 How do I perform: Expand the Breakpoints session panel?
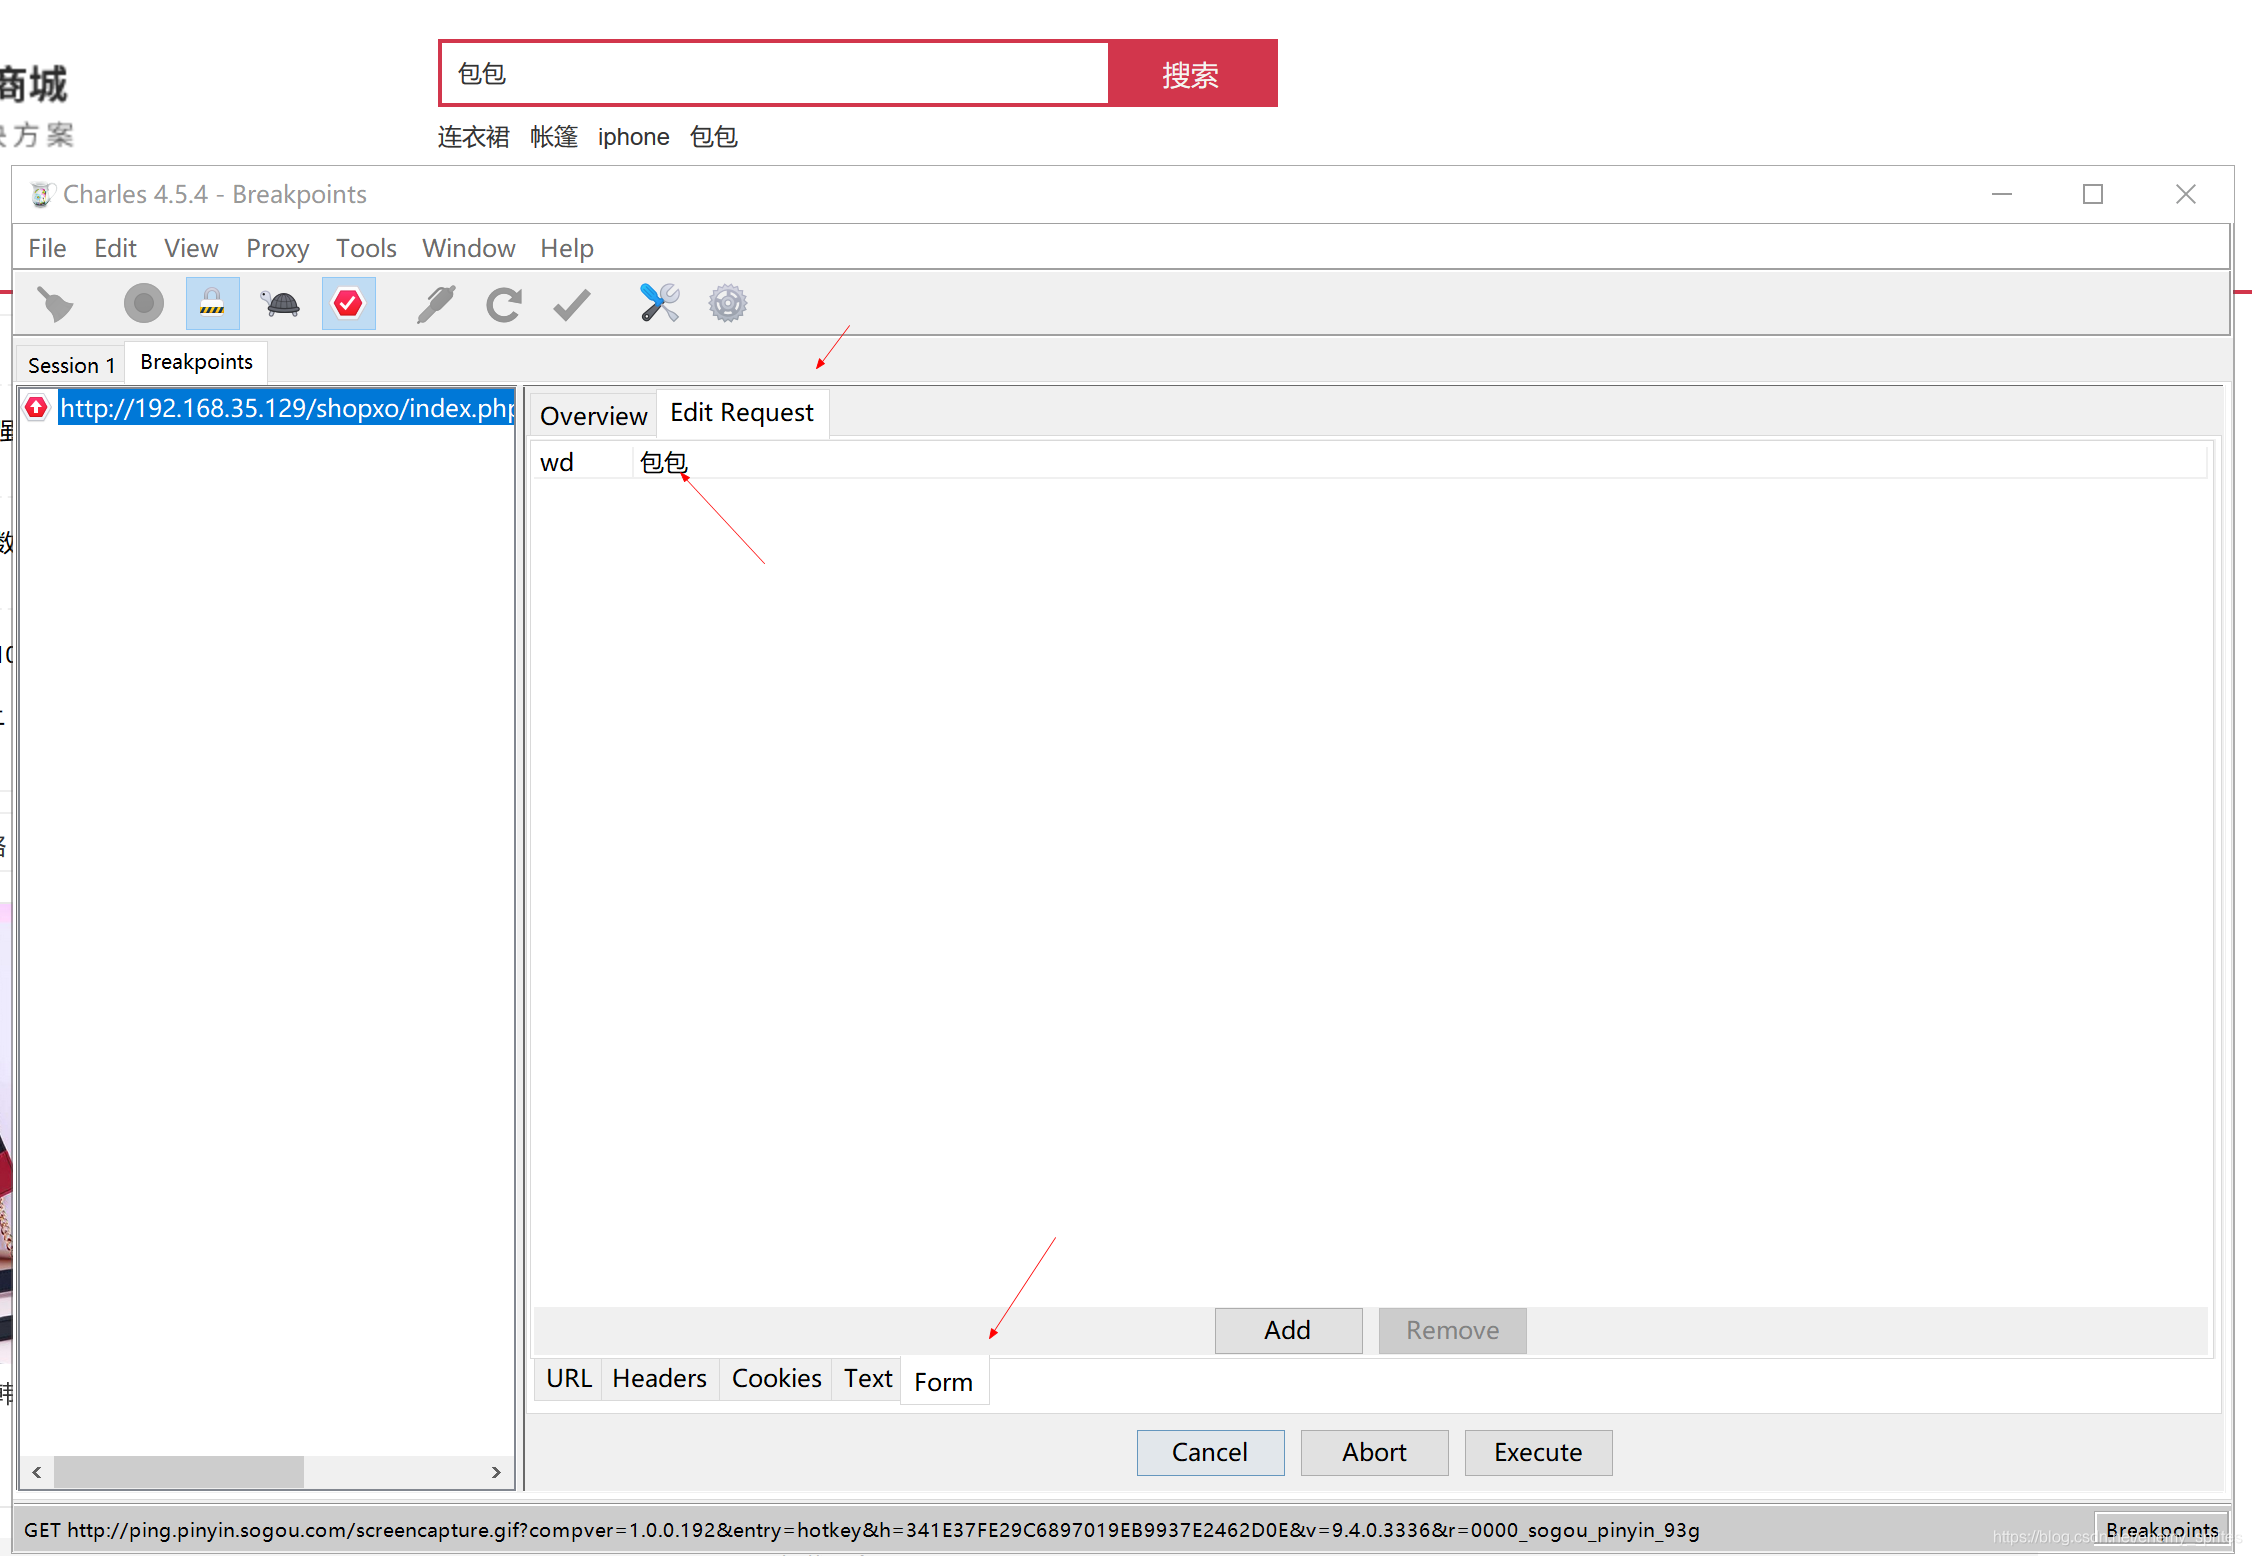(x=199, y=361)
